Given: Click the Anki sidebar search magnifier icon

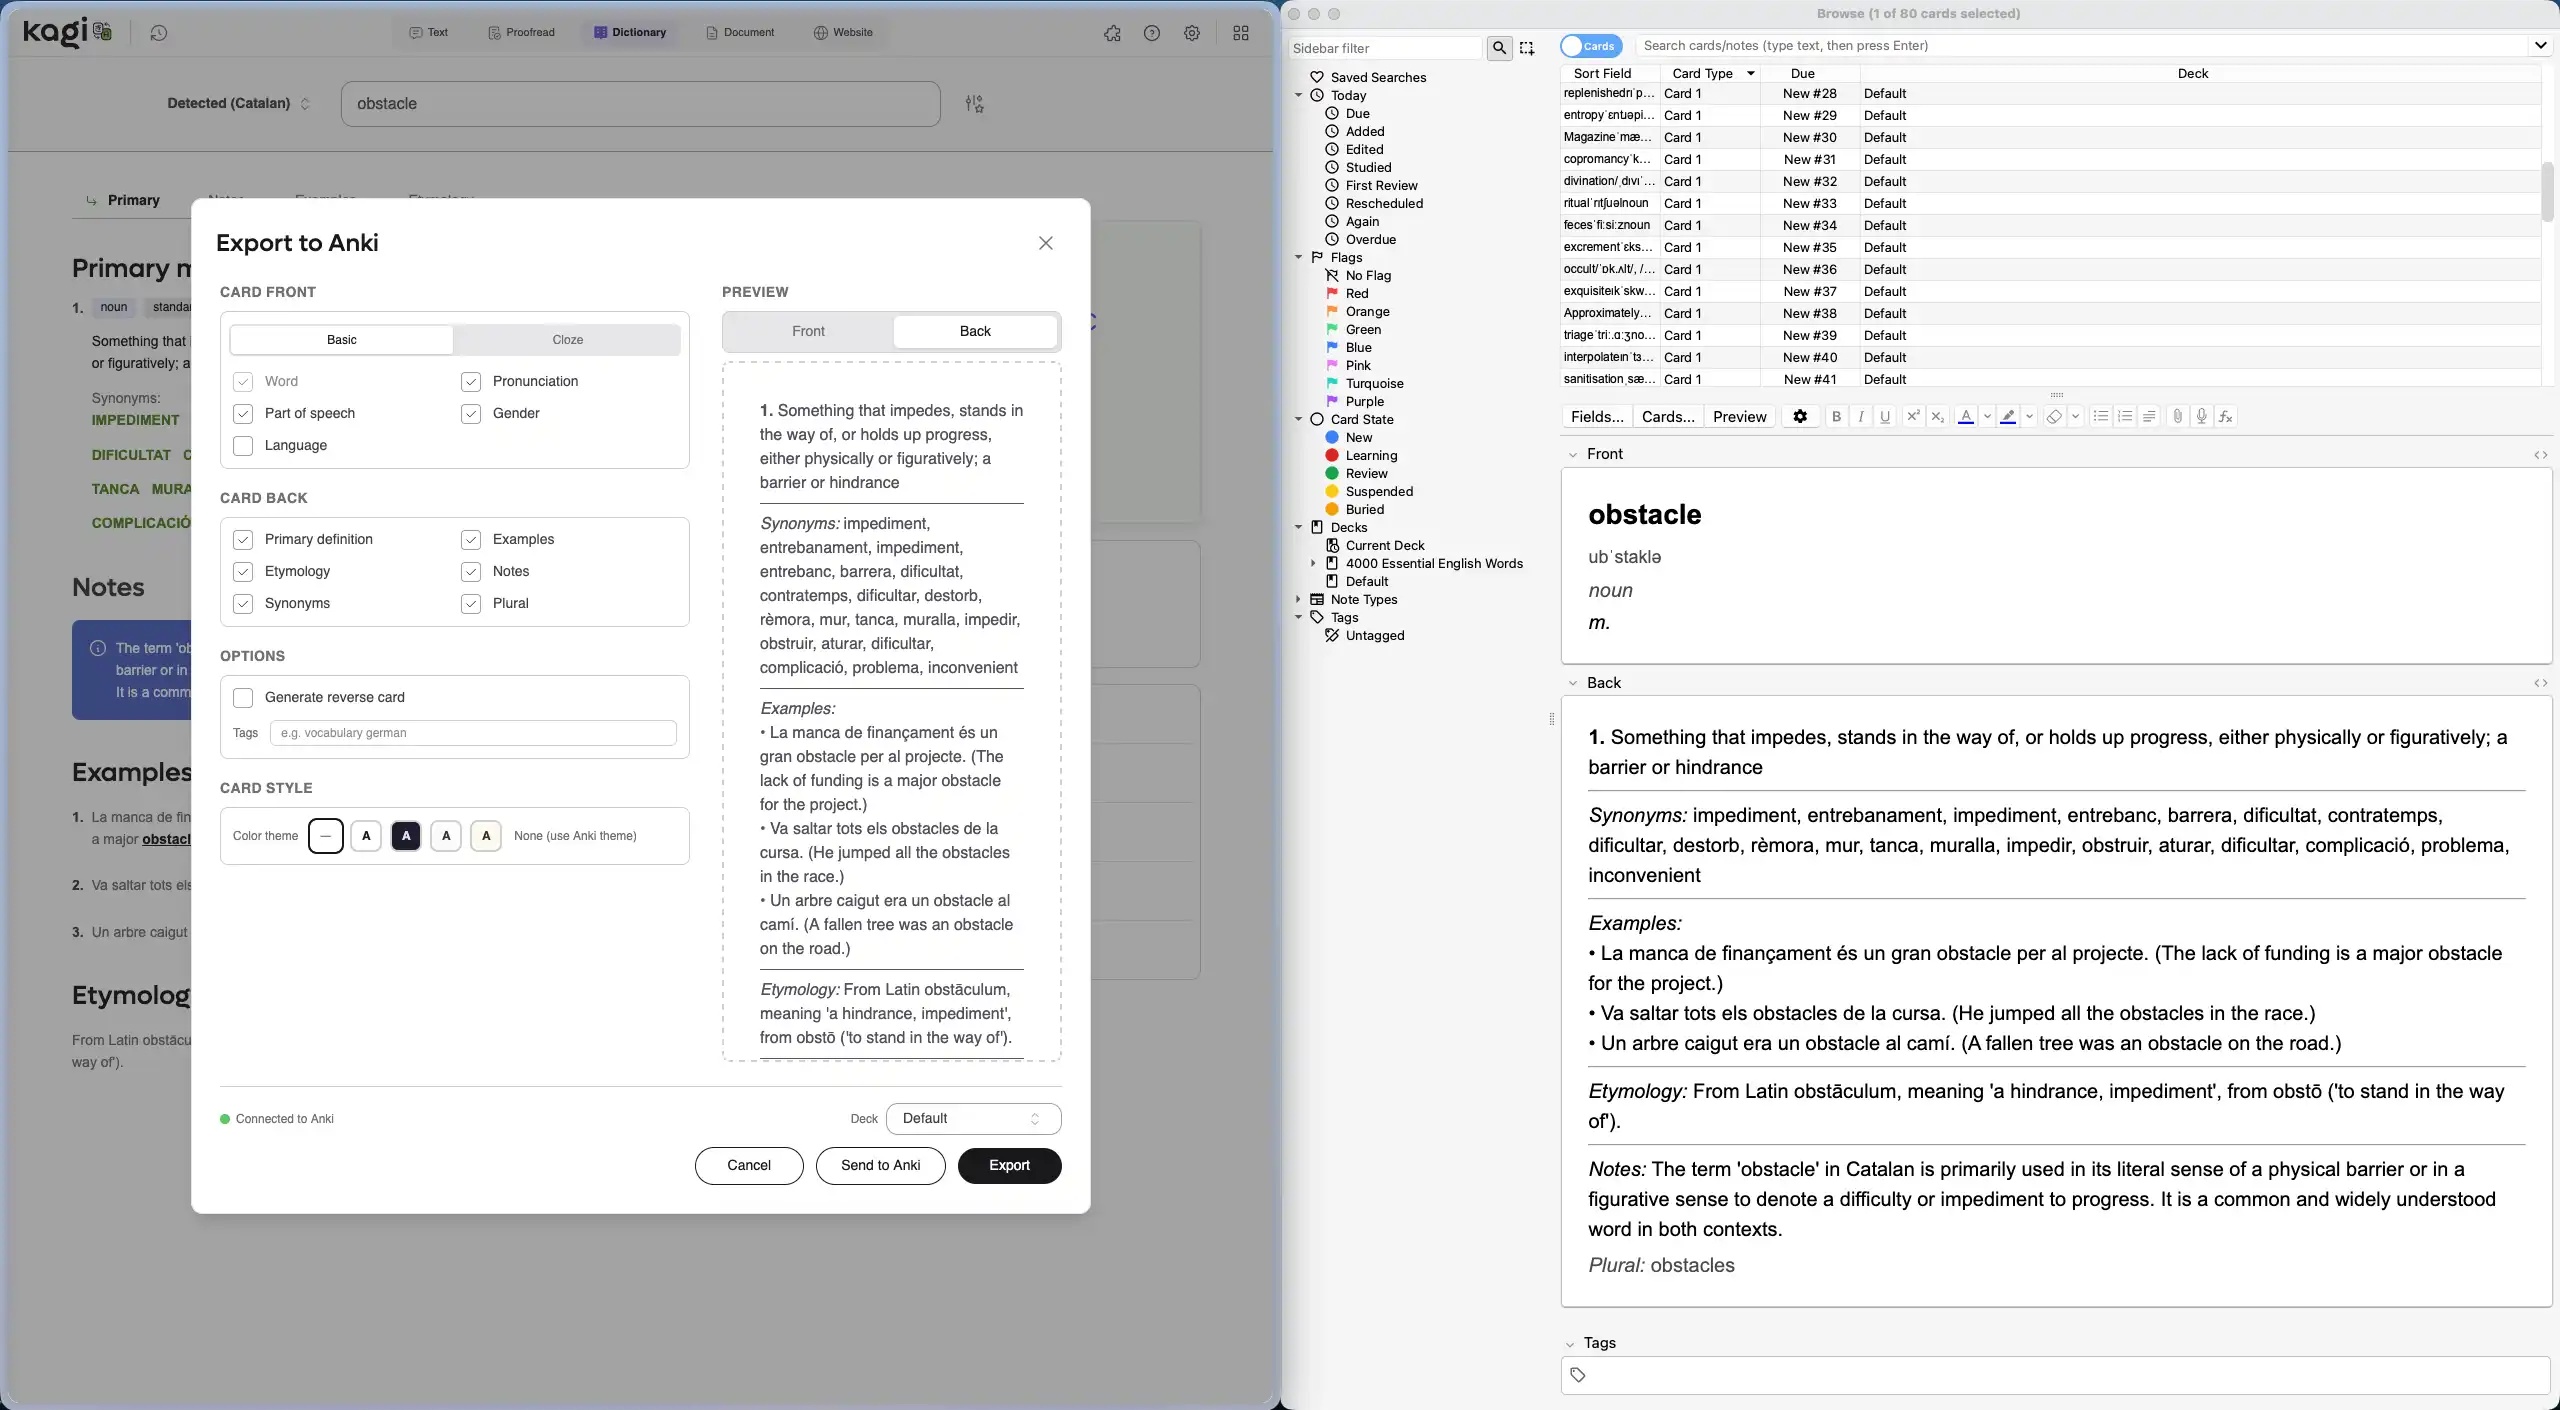Looking at the screenshot, I should pyautogui.click(x=1499, y=48).
